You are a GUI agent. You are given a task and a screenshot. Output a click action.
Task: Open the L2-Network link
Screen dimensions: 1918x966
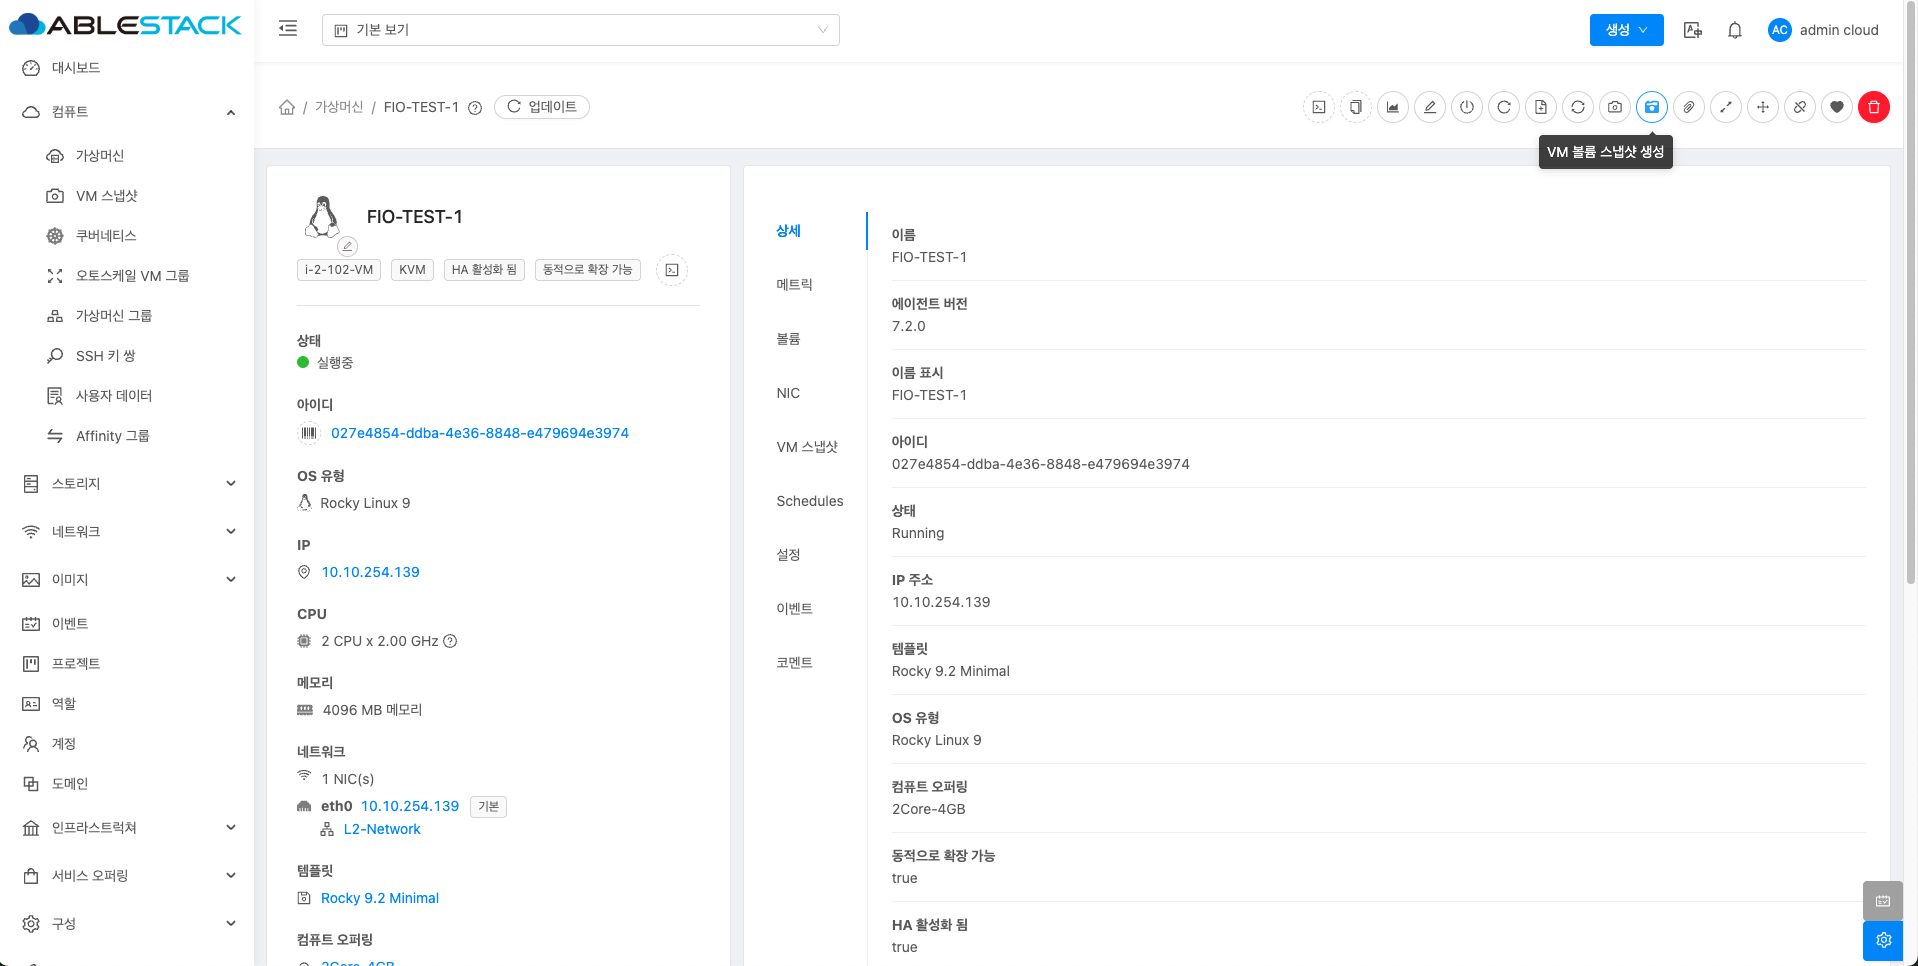pos(382,829)
